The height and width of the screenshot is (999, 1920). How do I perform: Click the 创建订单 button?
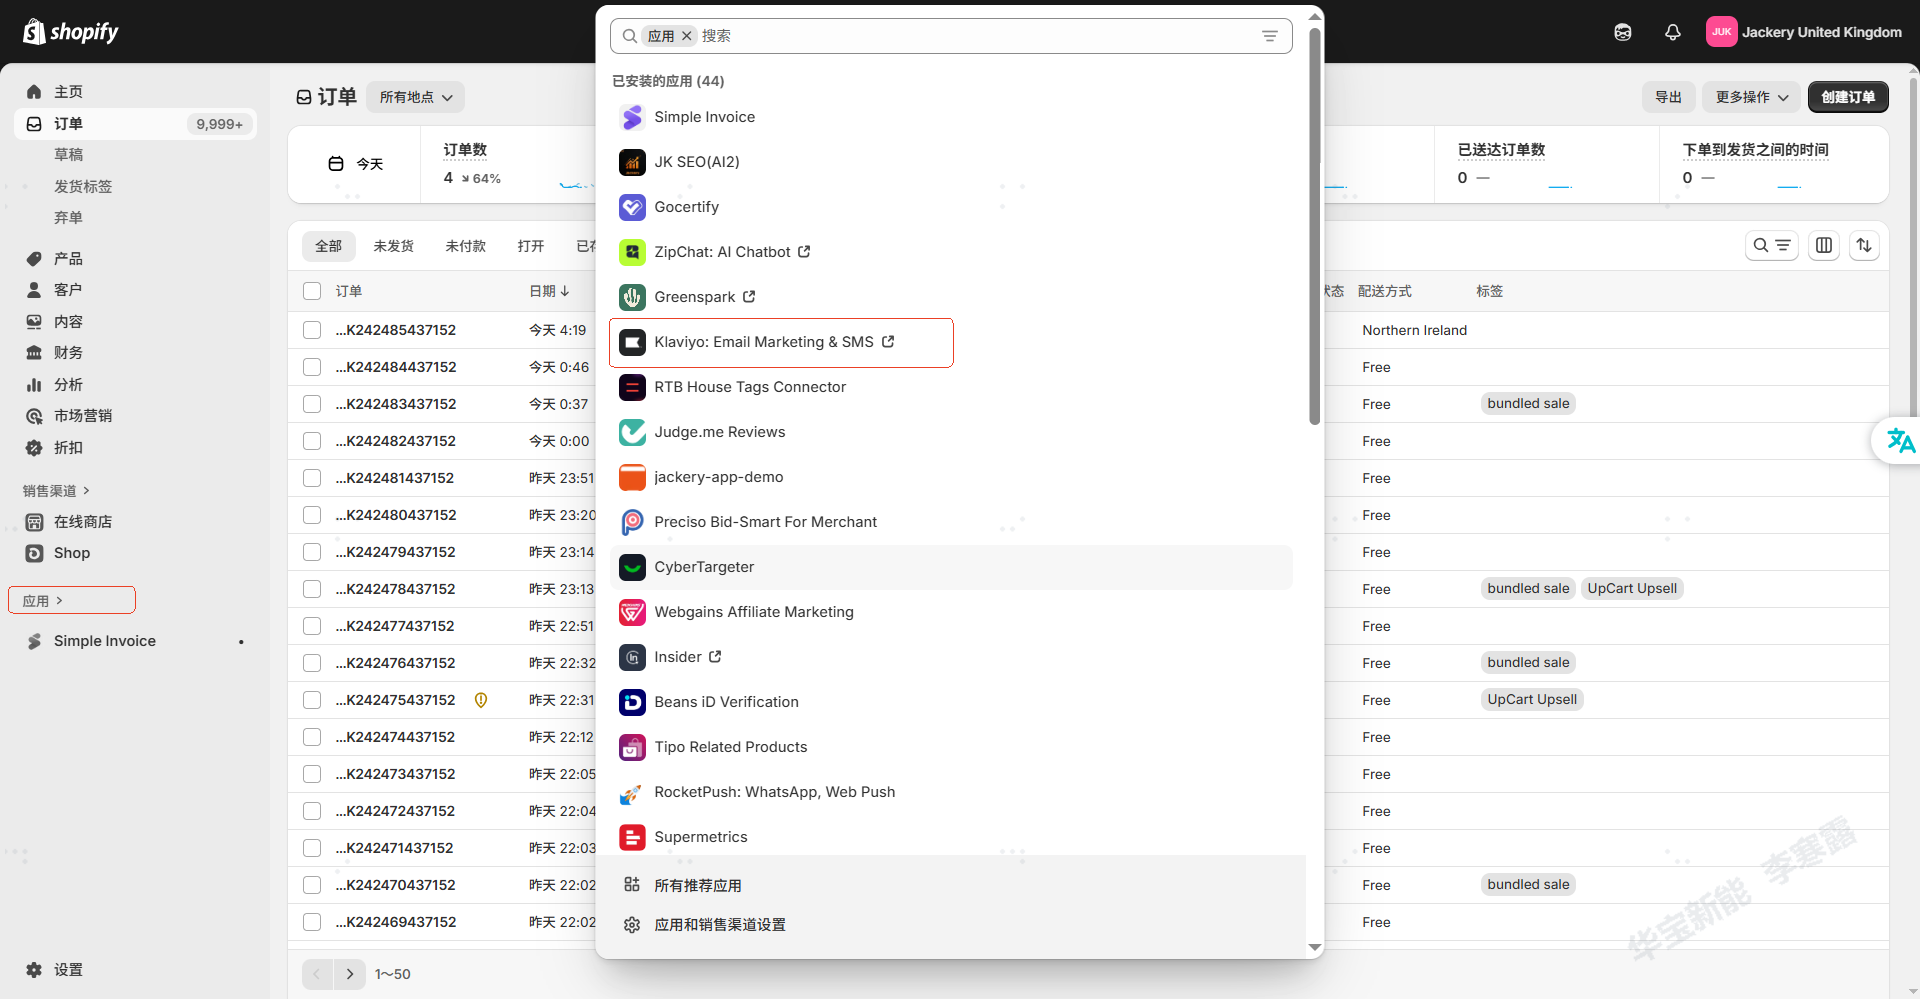1848,97
